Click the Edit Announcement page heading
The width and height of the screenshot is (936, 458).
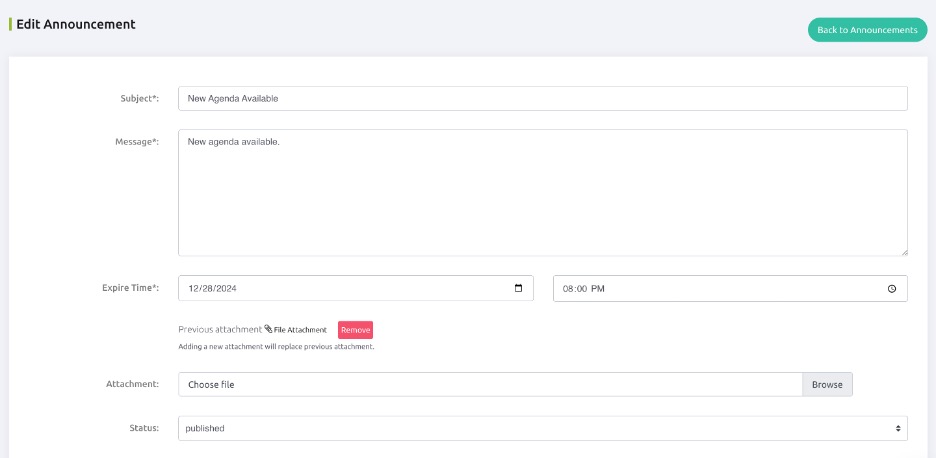[x=76, y=24]
